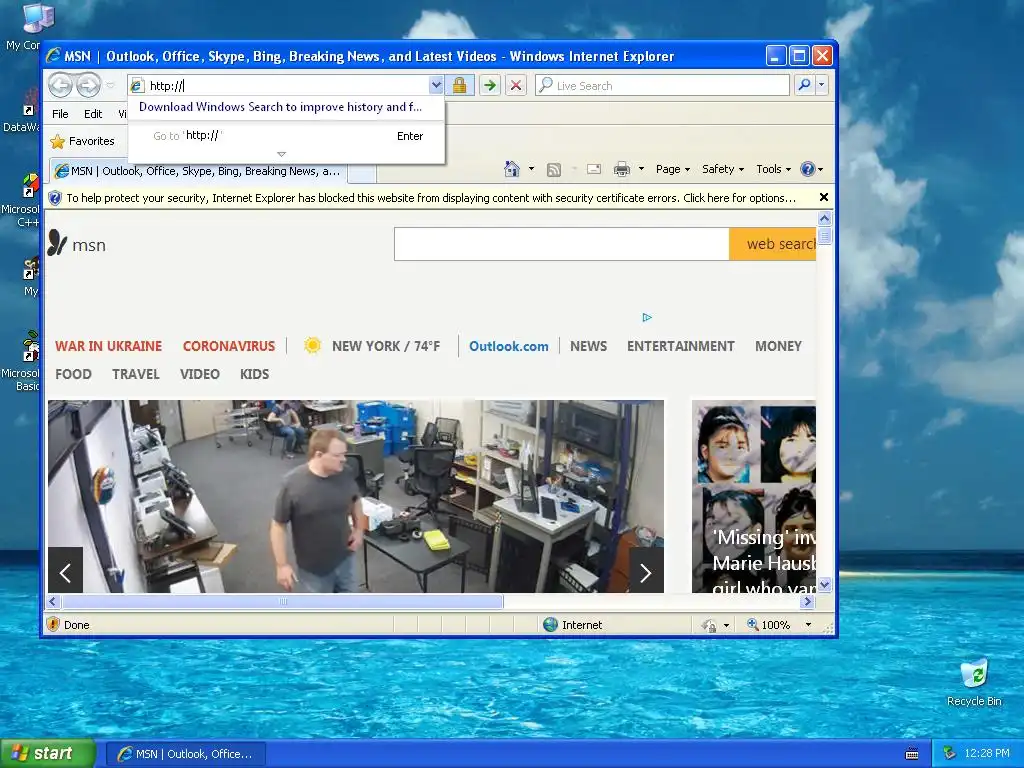Click the horizontal scrollbar right arrow
1024x768 pixels.
[x=807, y=601]
